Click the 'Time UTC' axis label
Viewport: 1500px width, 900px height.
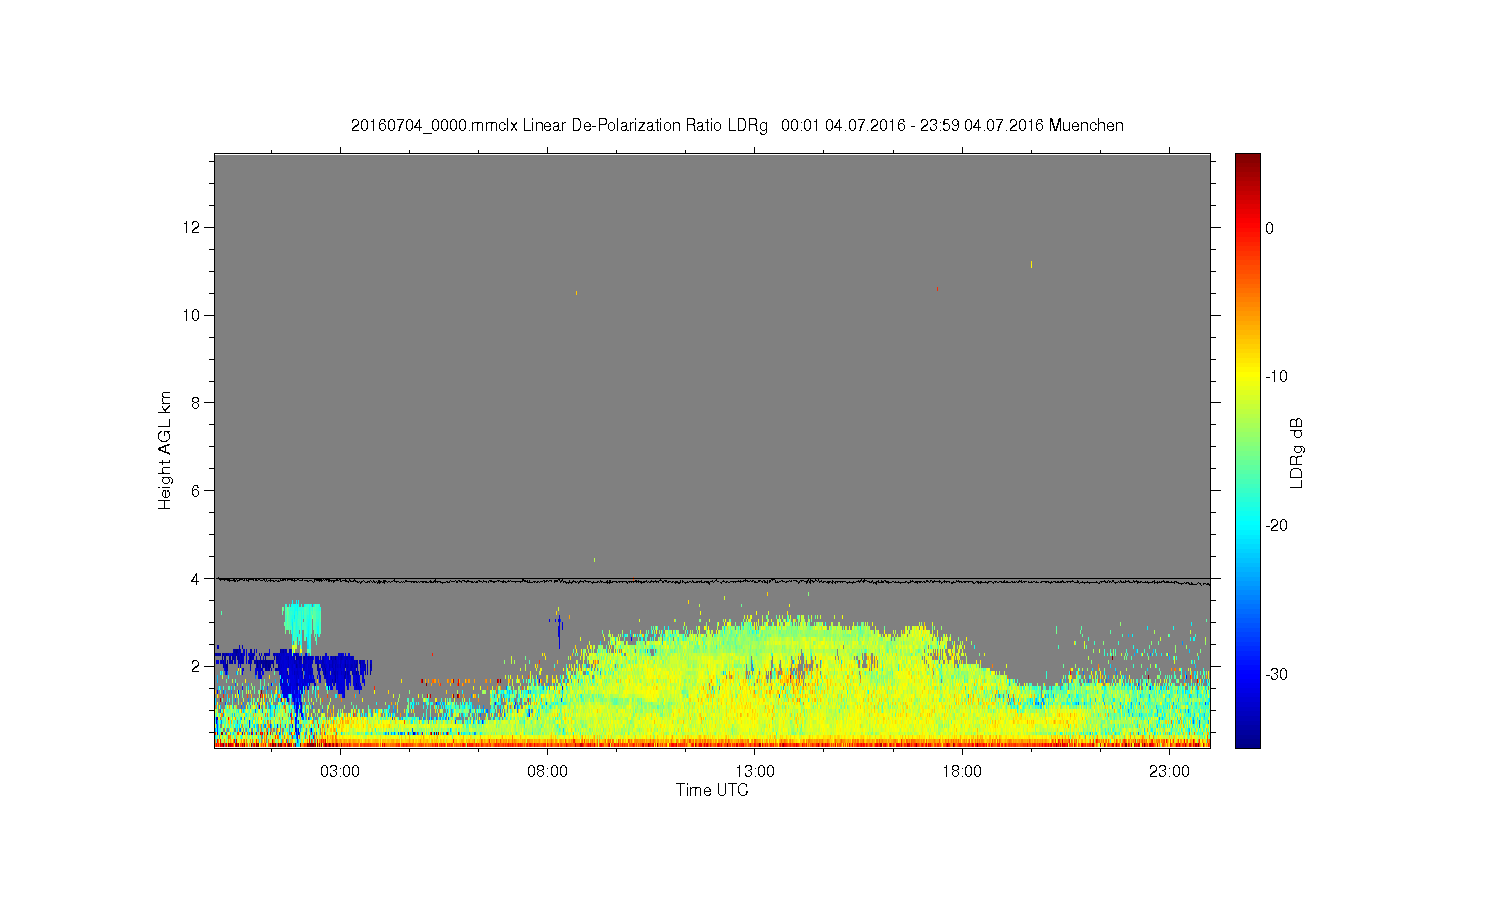(x=712, y=790)
